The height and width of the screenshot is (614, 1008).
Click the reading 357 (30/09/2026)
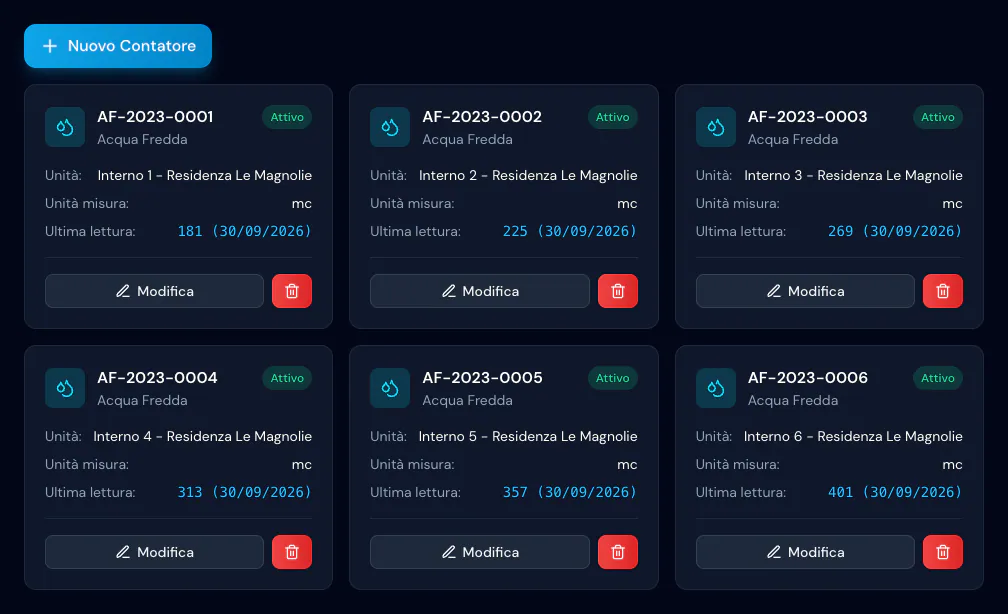pyautogui.click(x=570, y=492)
